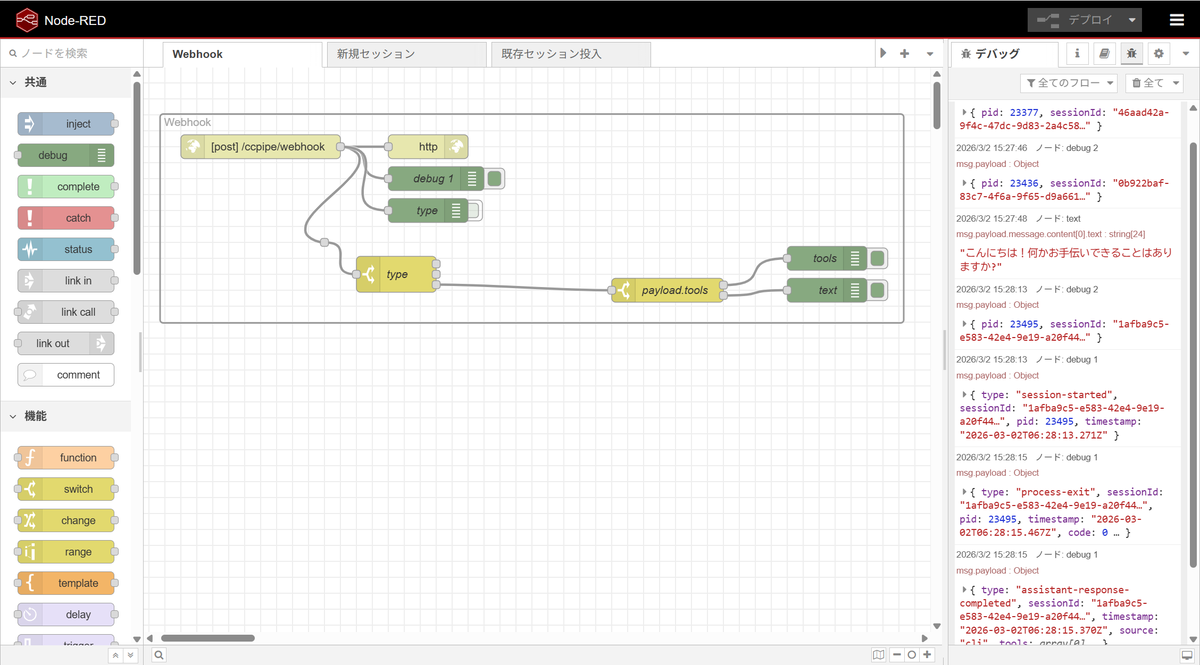Open the sidebar tabs dropdown arrow
Viewport: 1200px width, 665px height.
click(x=1185, y=53)
